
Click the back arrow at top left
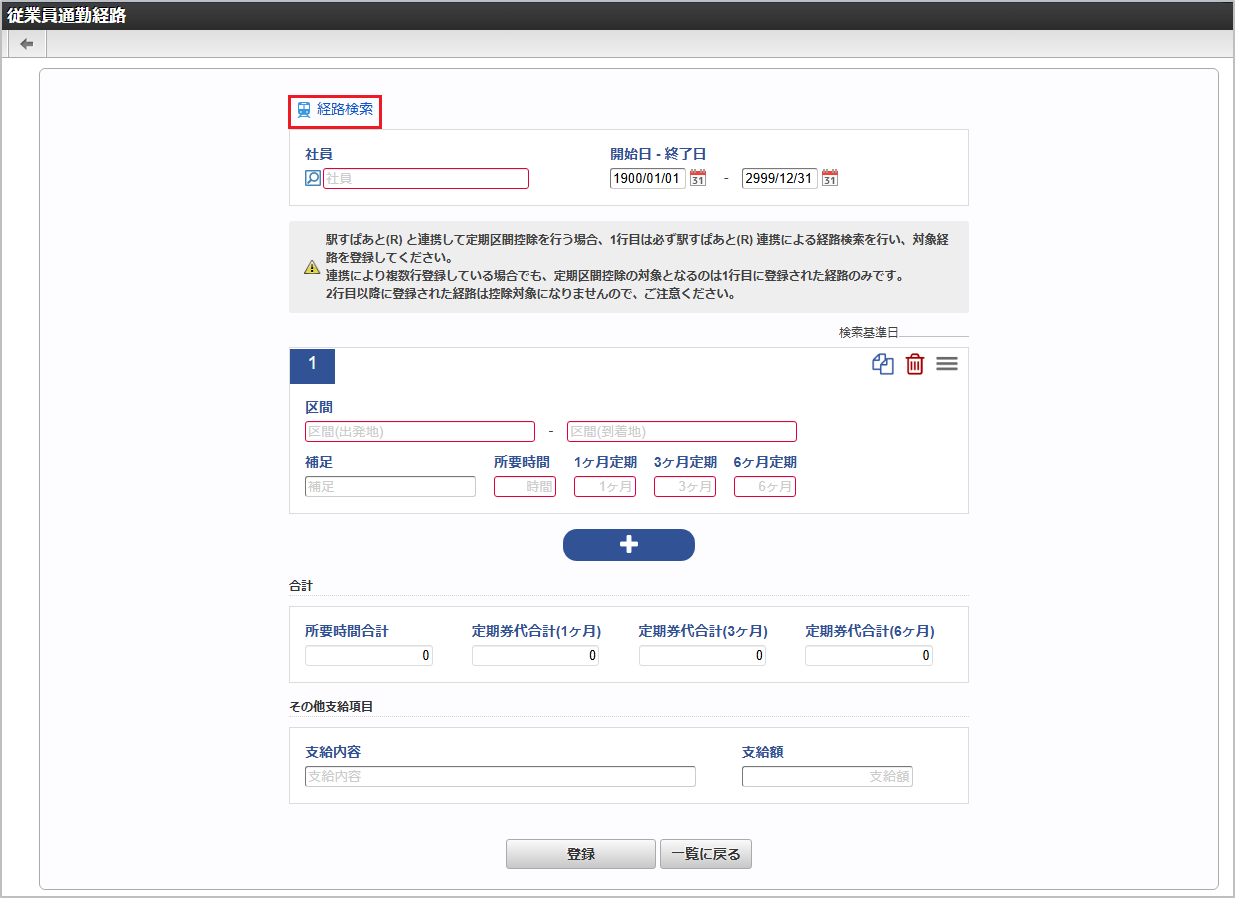point(25,43)
